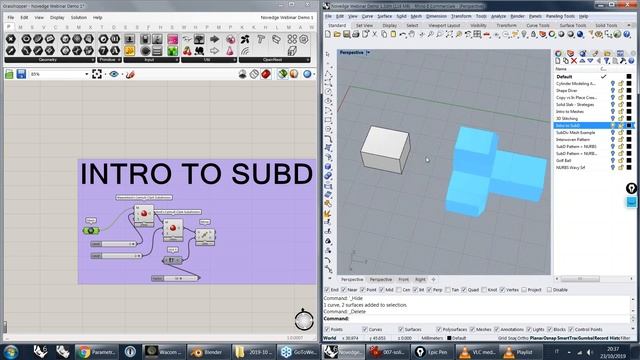This screenshot has width=640, height=360.
Task: Click red preview-off icon in Grasshopper toolbar
Action: pos(266,74)
